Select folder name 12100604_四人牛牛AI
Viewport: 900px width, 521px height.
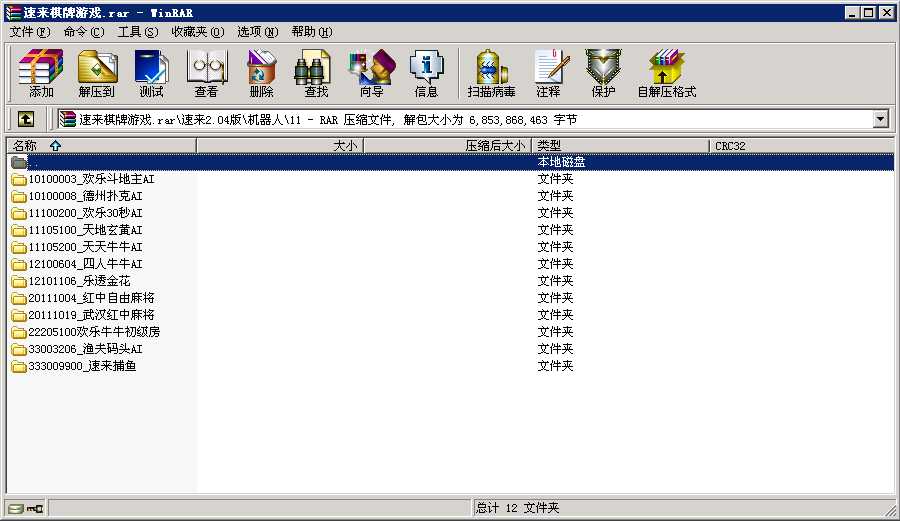pyautogui.click(x=86, y=264)
